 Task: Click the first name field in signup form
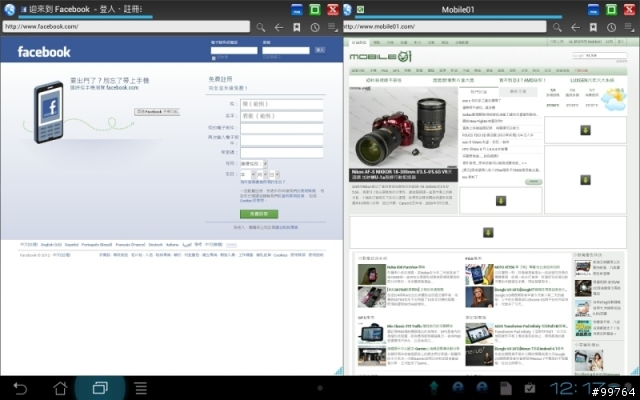282,116
